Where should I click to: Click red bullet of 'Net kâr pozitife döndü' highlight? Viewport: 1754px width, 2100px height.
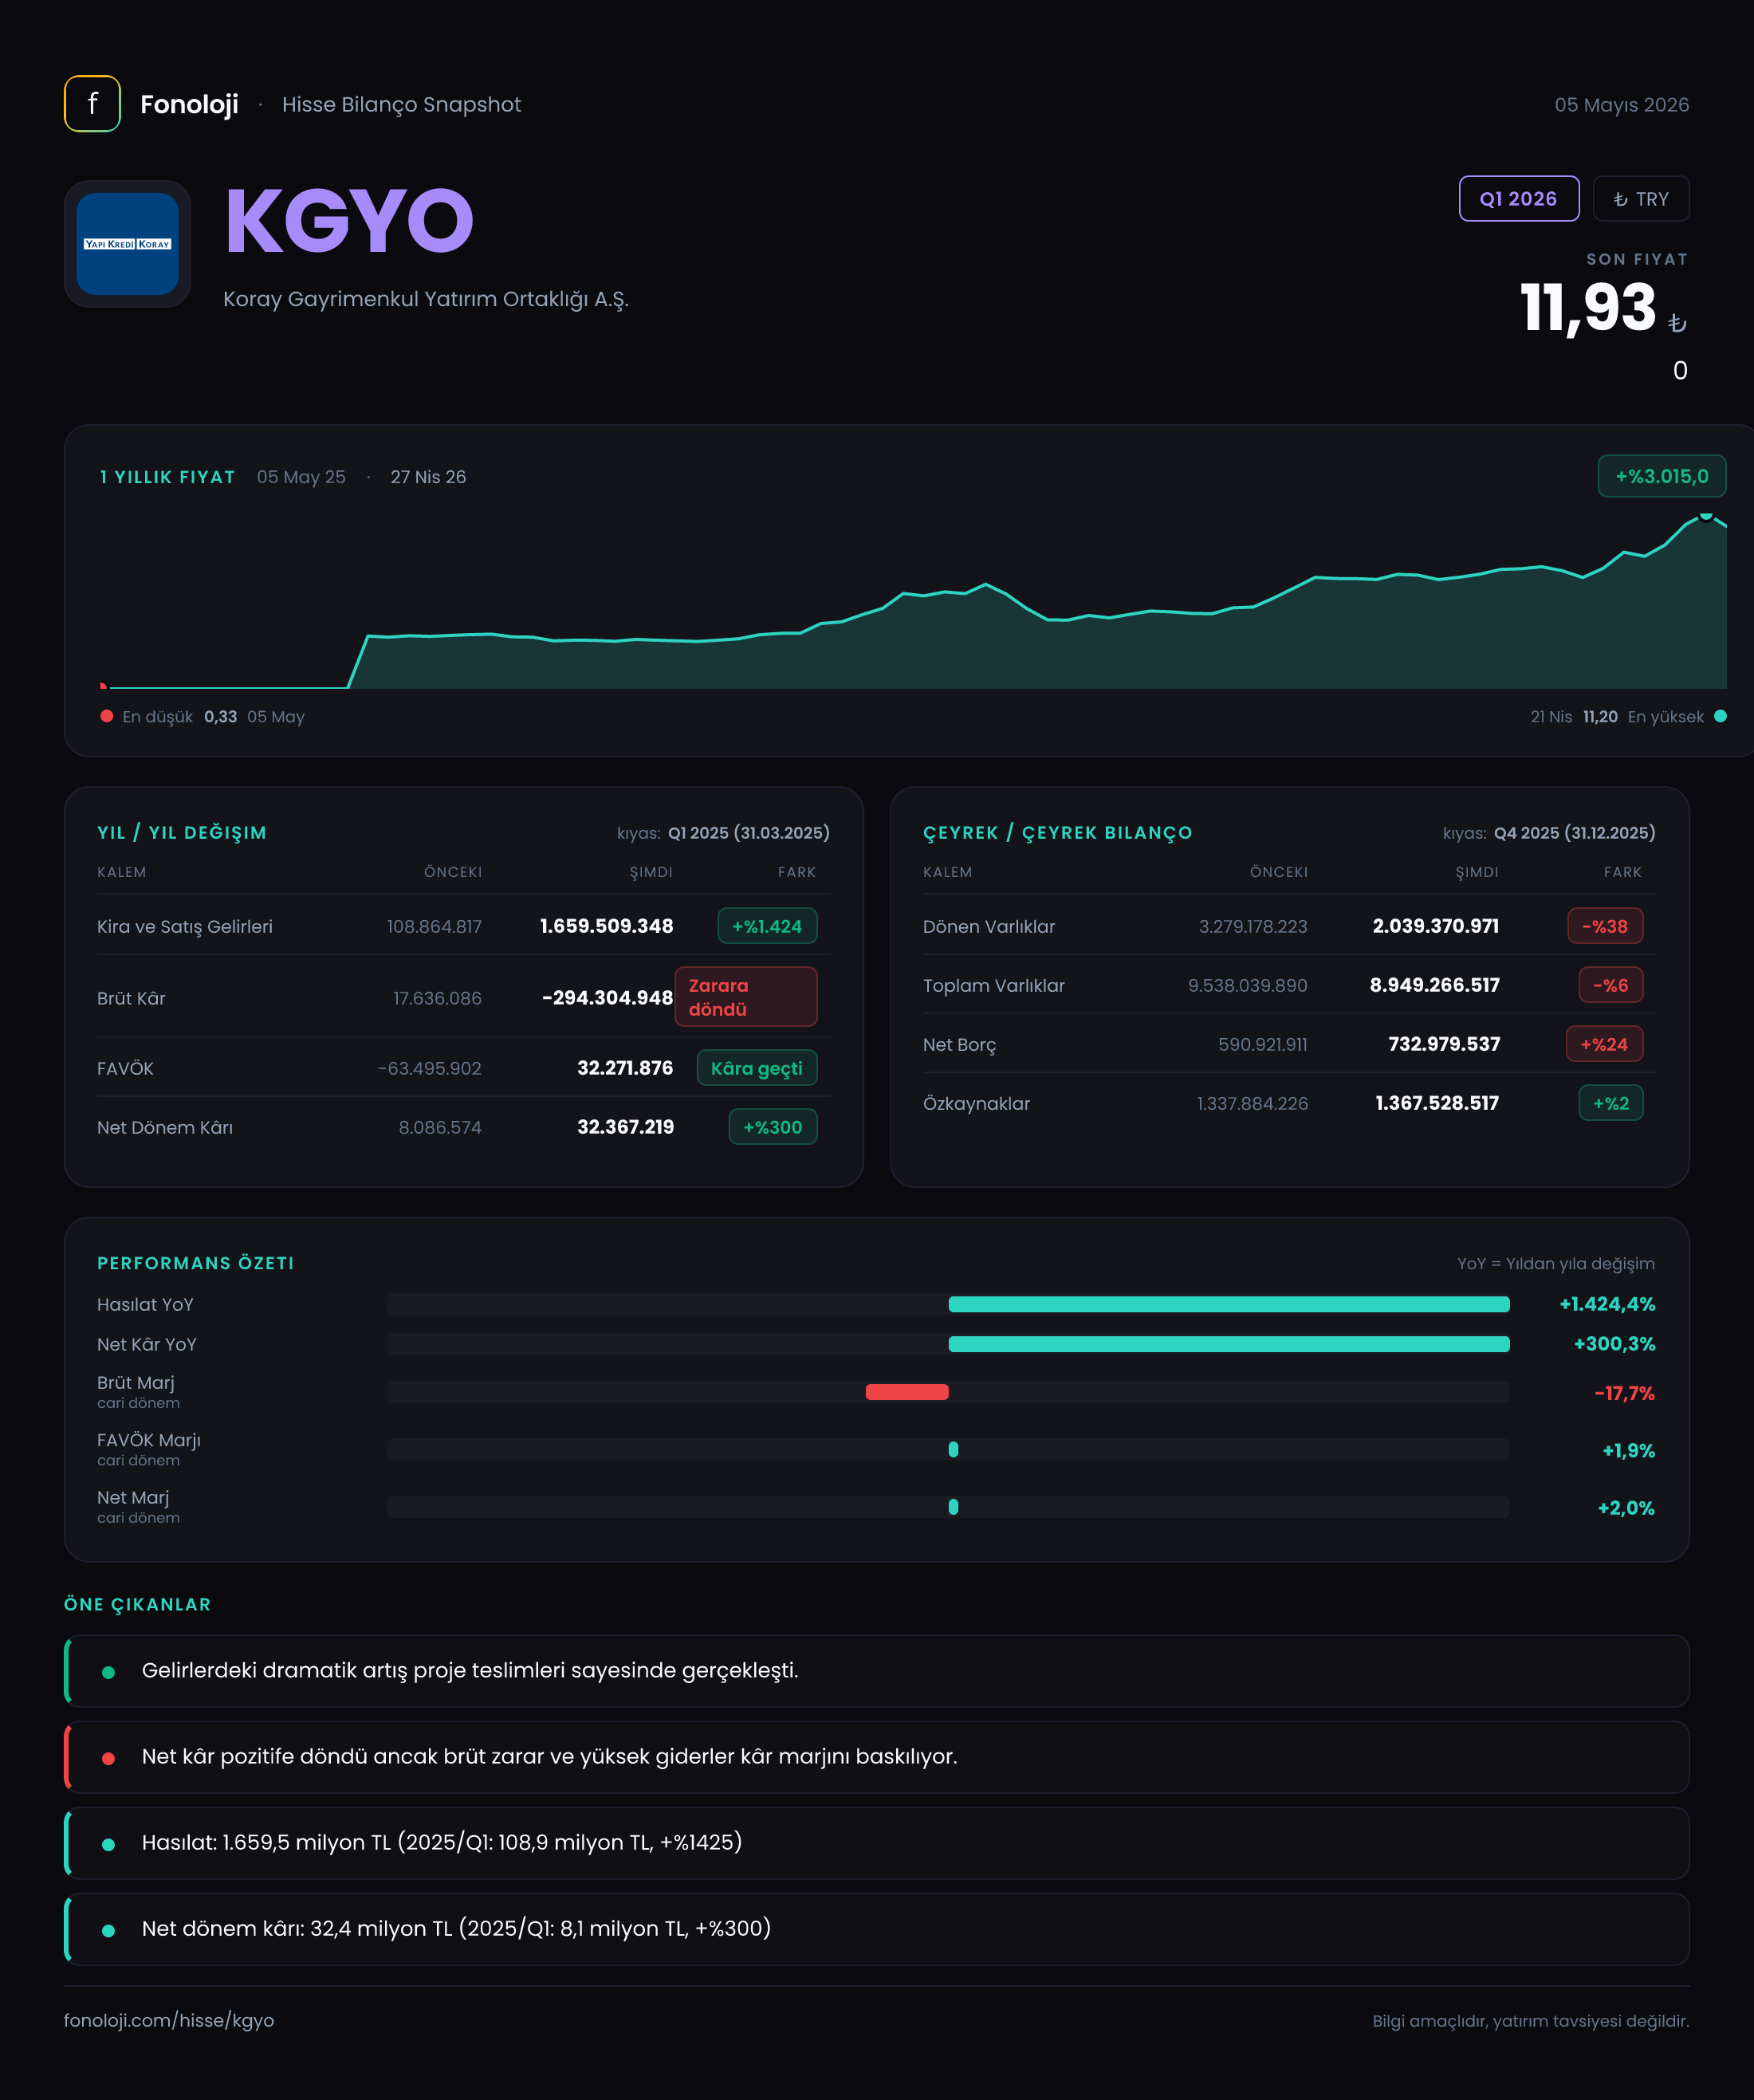click(108, 1758)
